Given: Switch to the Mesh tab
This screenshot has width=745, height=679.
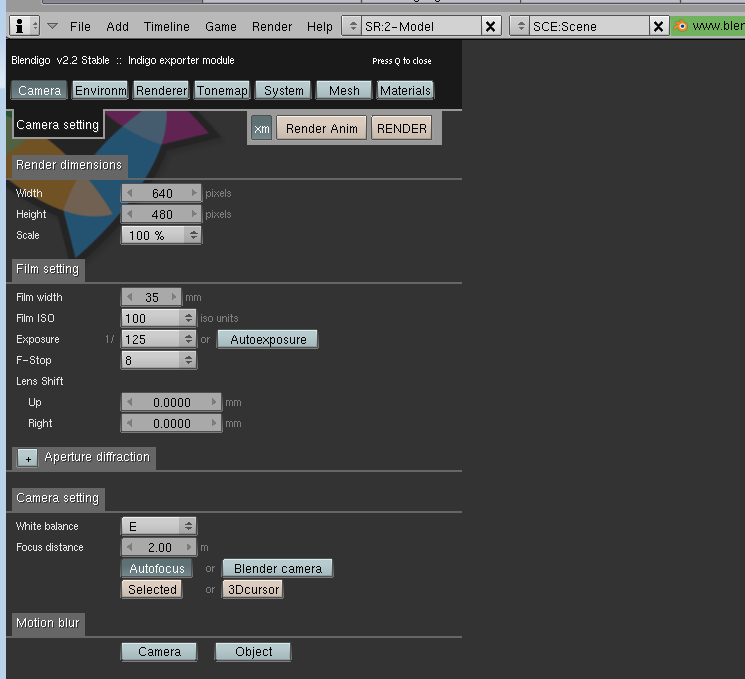Looking at the screenshot, I should pos(344,90).
